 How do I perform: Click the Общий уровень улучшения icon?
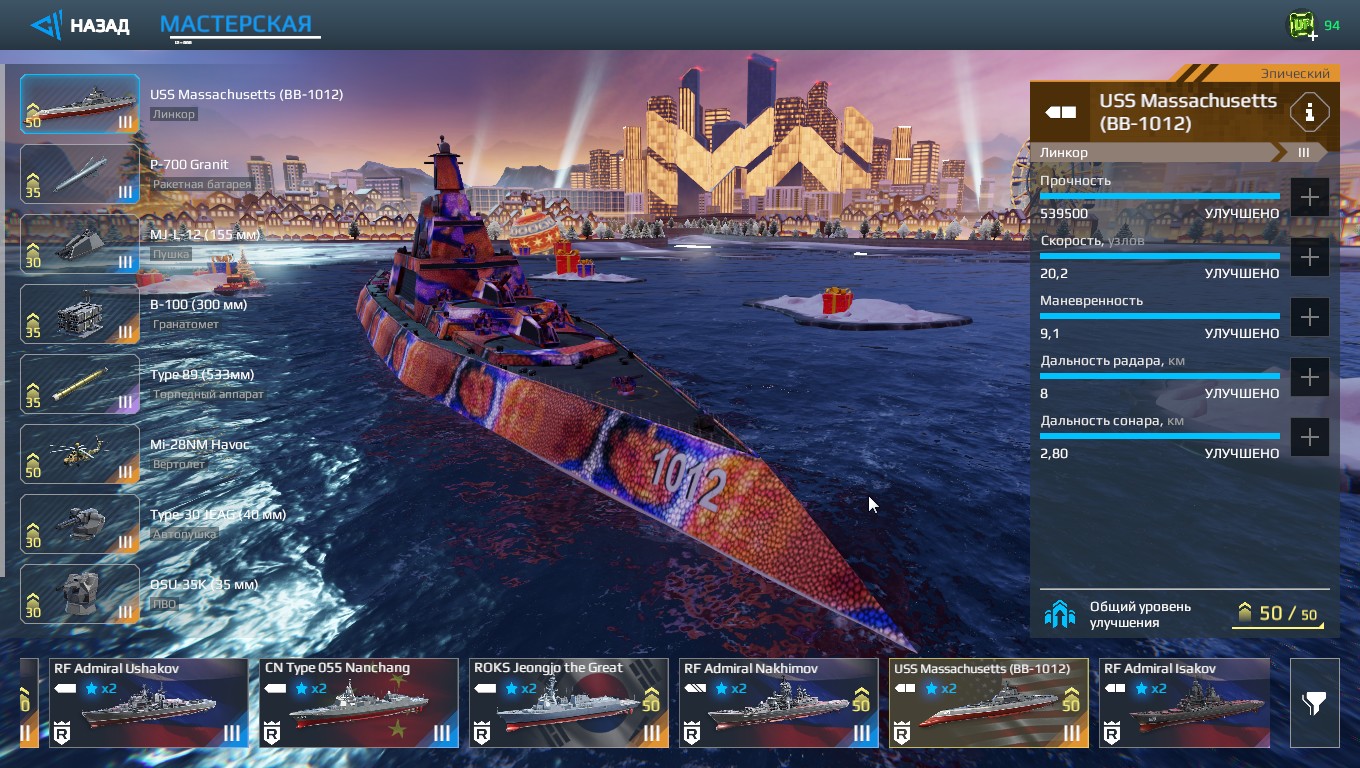pos(1059,614)
